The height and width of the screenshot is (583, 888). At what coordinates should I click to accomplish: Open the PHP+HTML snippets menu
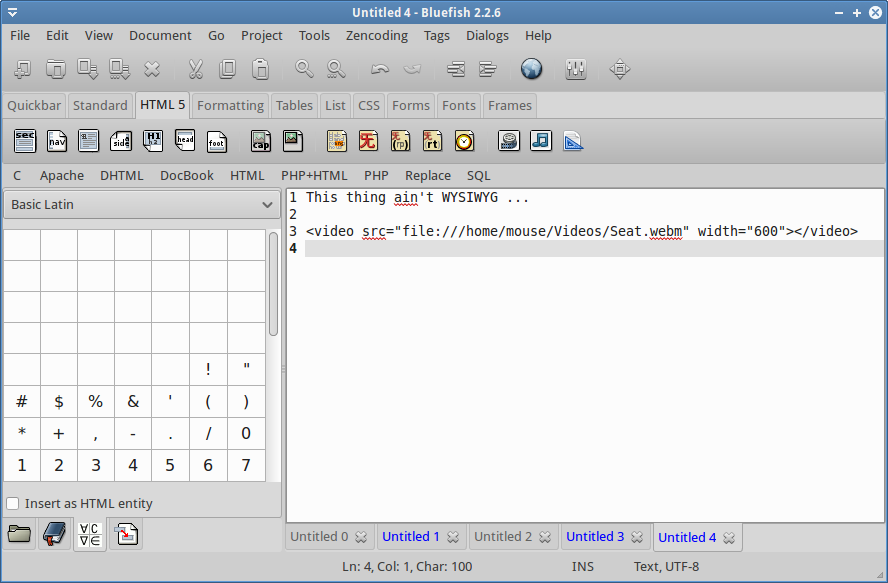pyautogui.click(x=314, y=176)
